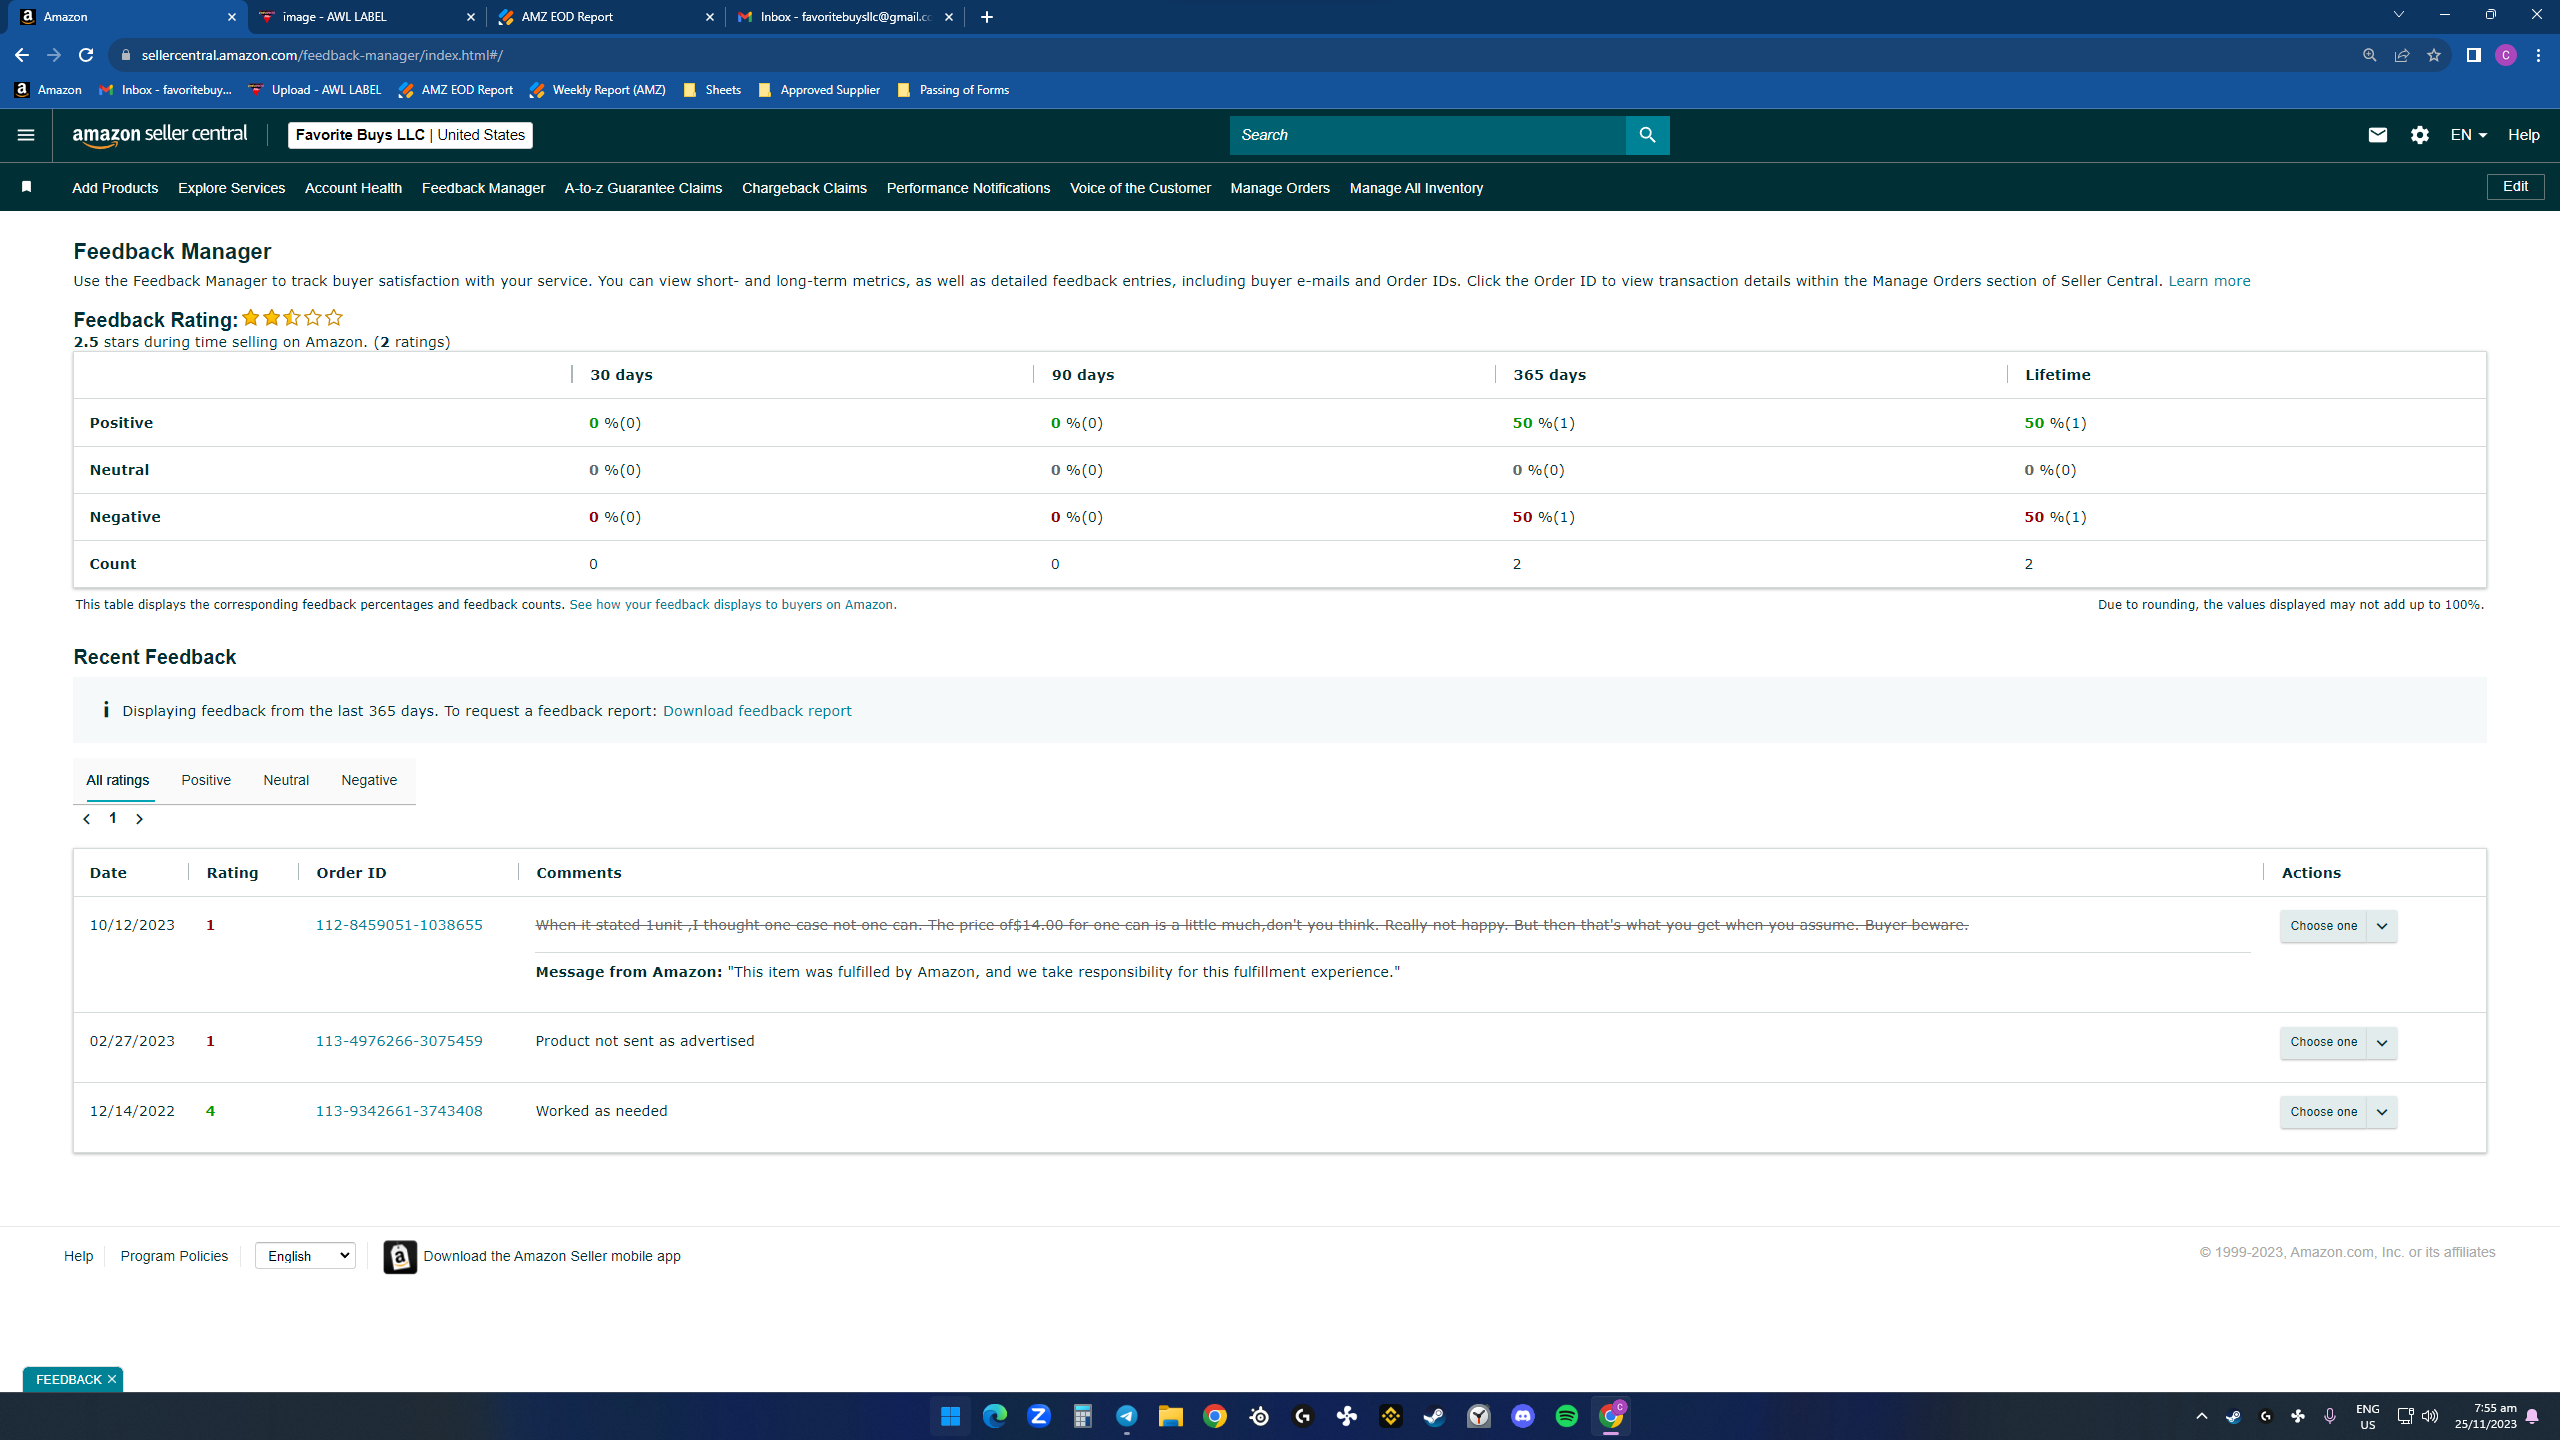Switch to the AMZ EOD Report browser tab

[607, 17]
